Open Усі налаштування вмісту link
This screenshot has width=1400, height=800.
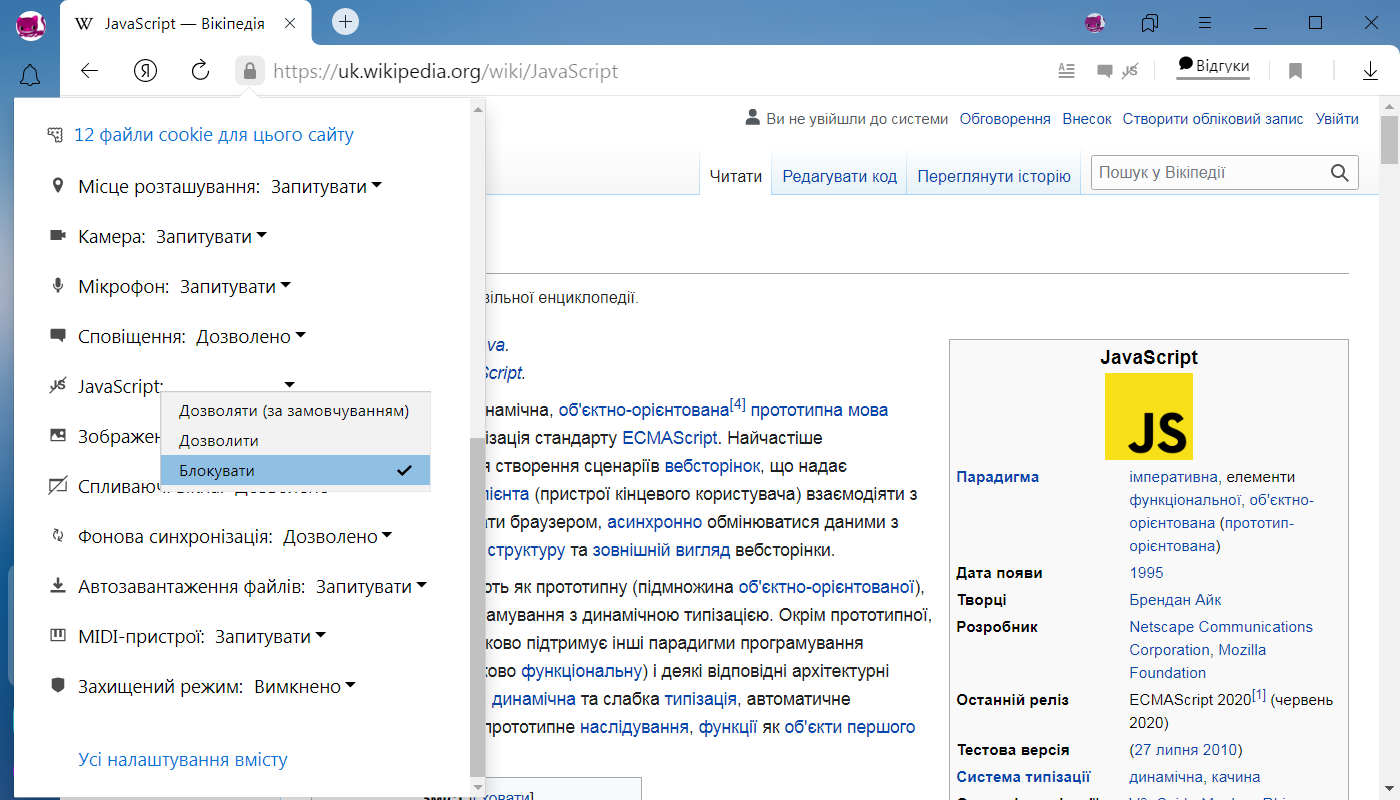[183, 760]
